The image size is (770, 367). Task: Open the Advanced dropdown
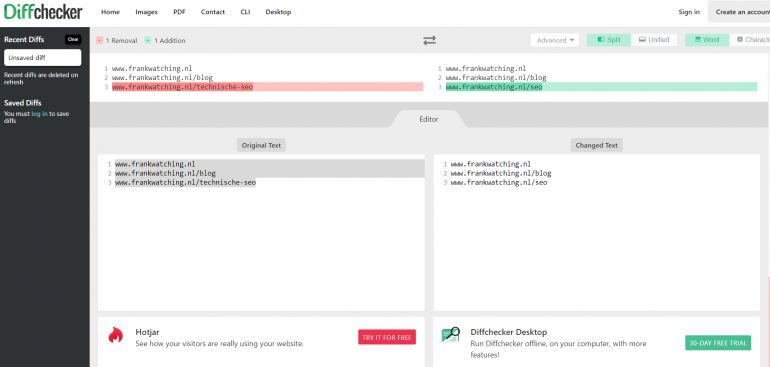(554, 40)
